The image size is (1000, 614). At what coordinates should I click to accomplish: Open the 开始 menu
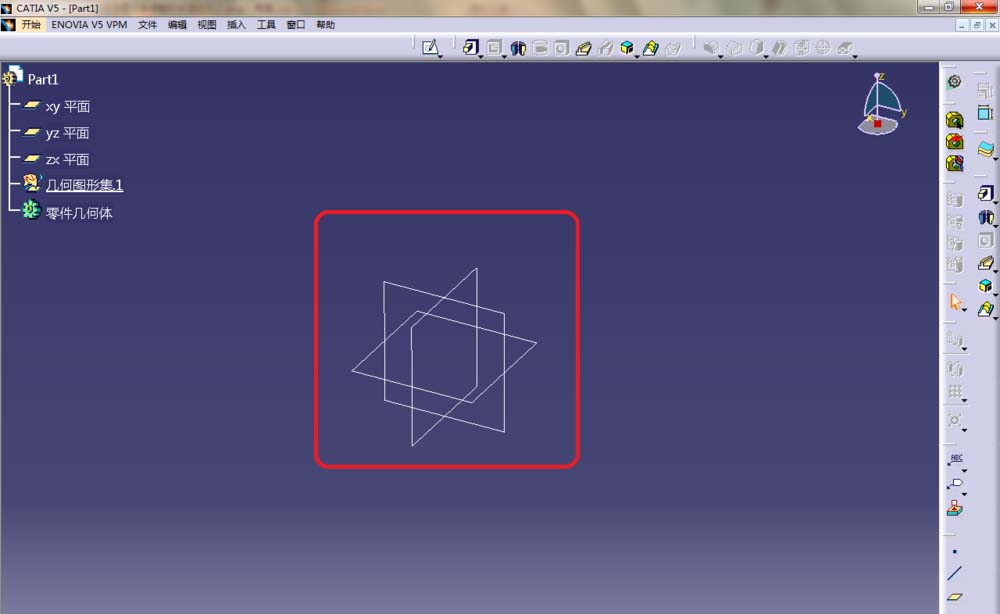(31, 25)
